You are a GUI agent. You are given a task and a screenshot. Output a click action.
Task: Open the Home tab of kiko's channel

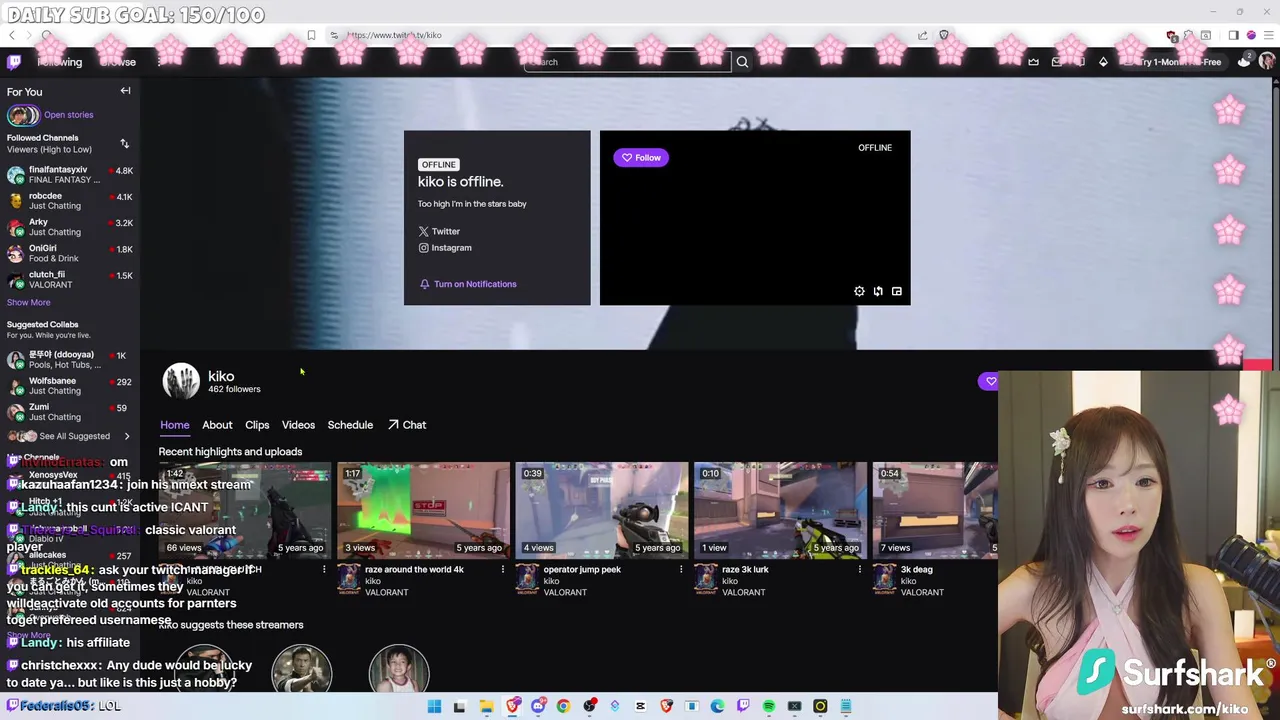174,425
